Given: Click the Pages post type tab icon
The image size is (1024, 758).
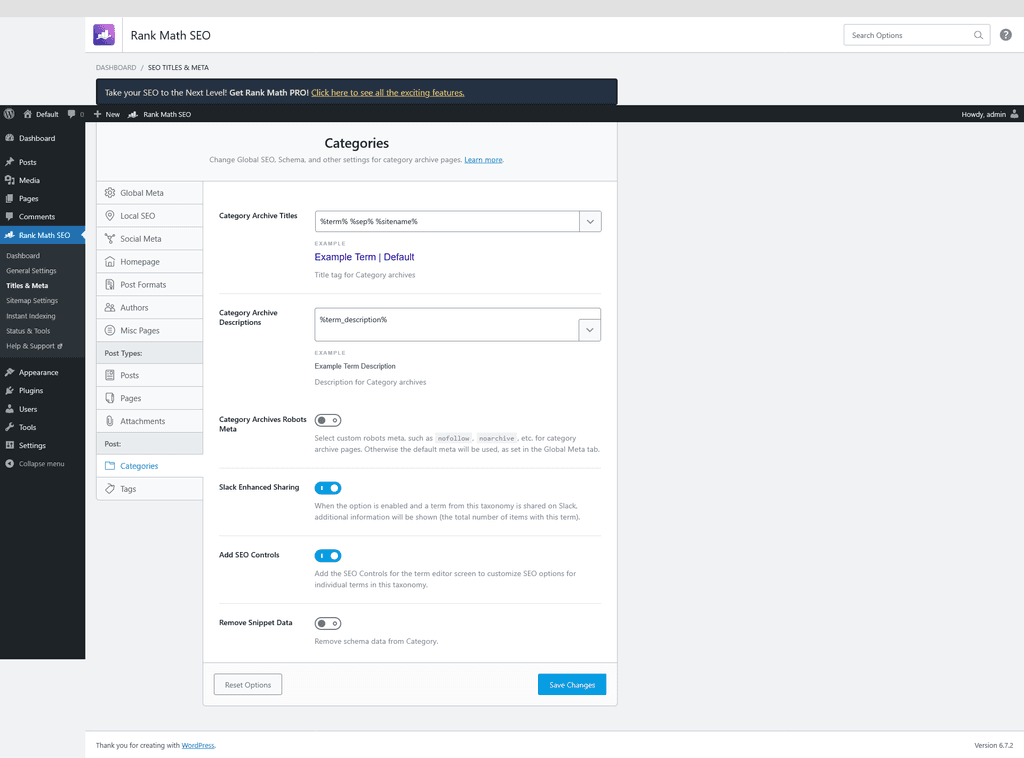Looking at the screenshot, I should (110, 398).
